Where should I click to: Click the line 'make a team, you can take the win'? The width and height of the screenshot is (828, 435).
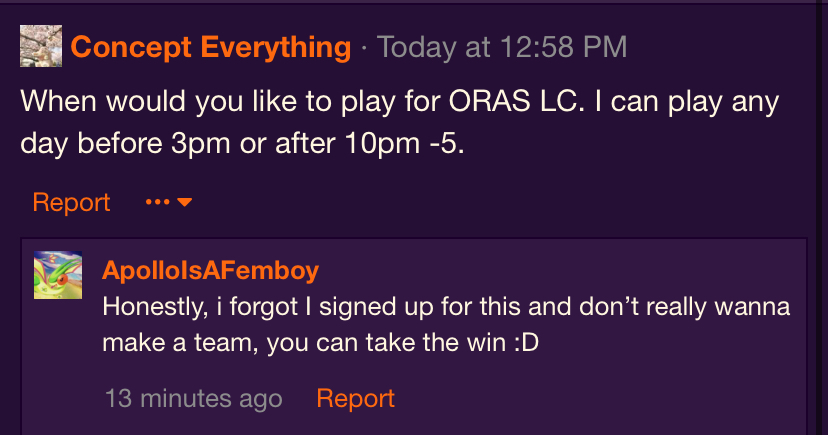(321, 343)
